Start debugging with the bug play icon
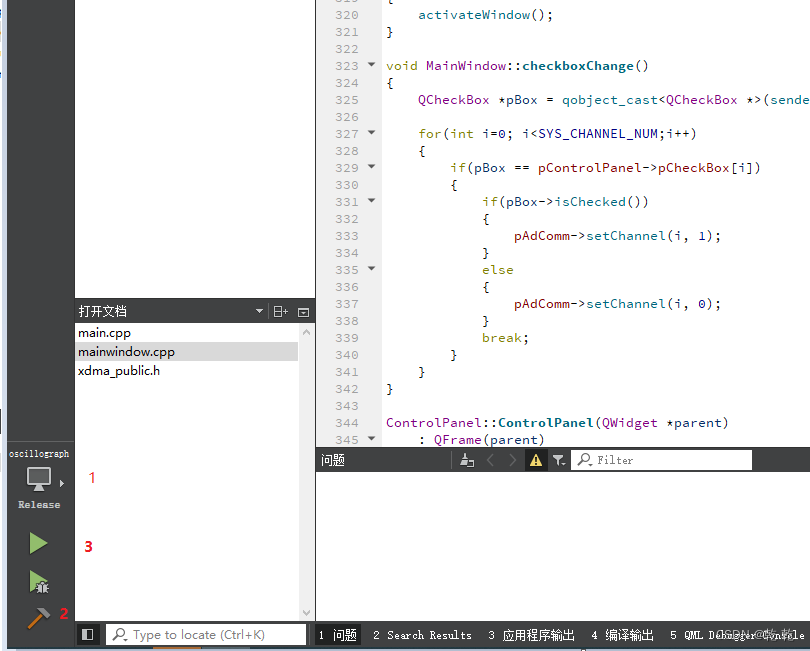This screenshot has height=651, width=810. click(39, 582)
